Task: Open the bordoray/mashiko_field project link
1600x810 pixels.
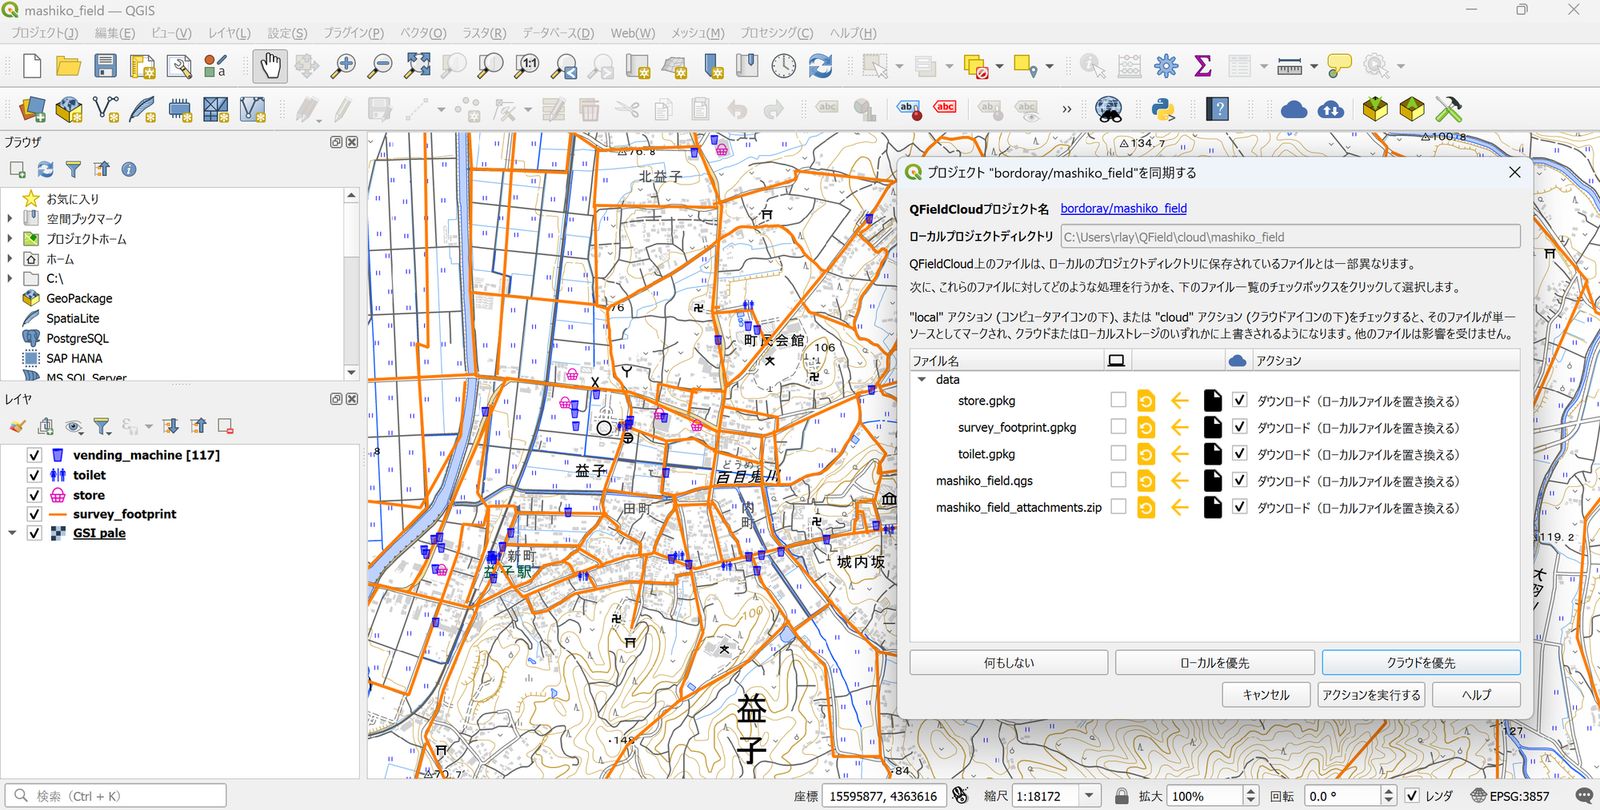Action: (x=1123, y=209)
